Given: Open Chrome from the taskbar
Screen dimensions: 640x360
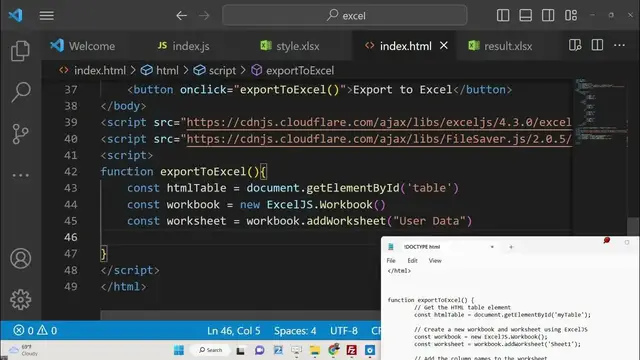Looking at the screenshot, I should pyautogui.click(x=333, y=350).
